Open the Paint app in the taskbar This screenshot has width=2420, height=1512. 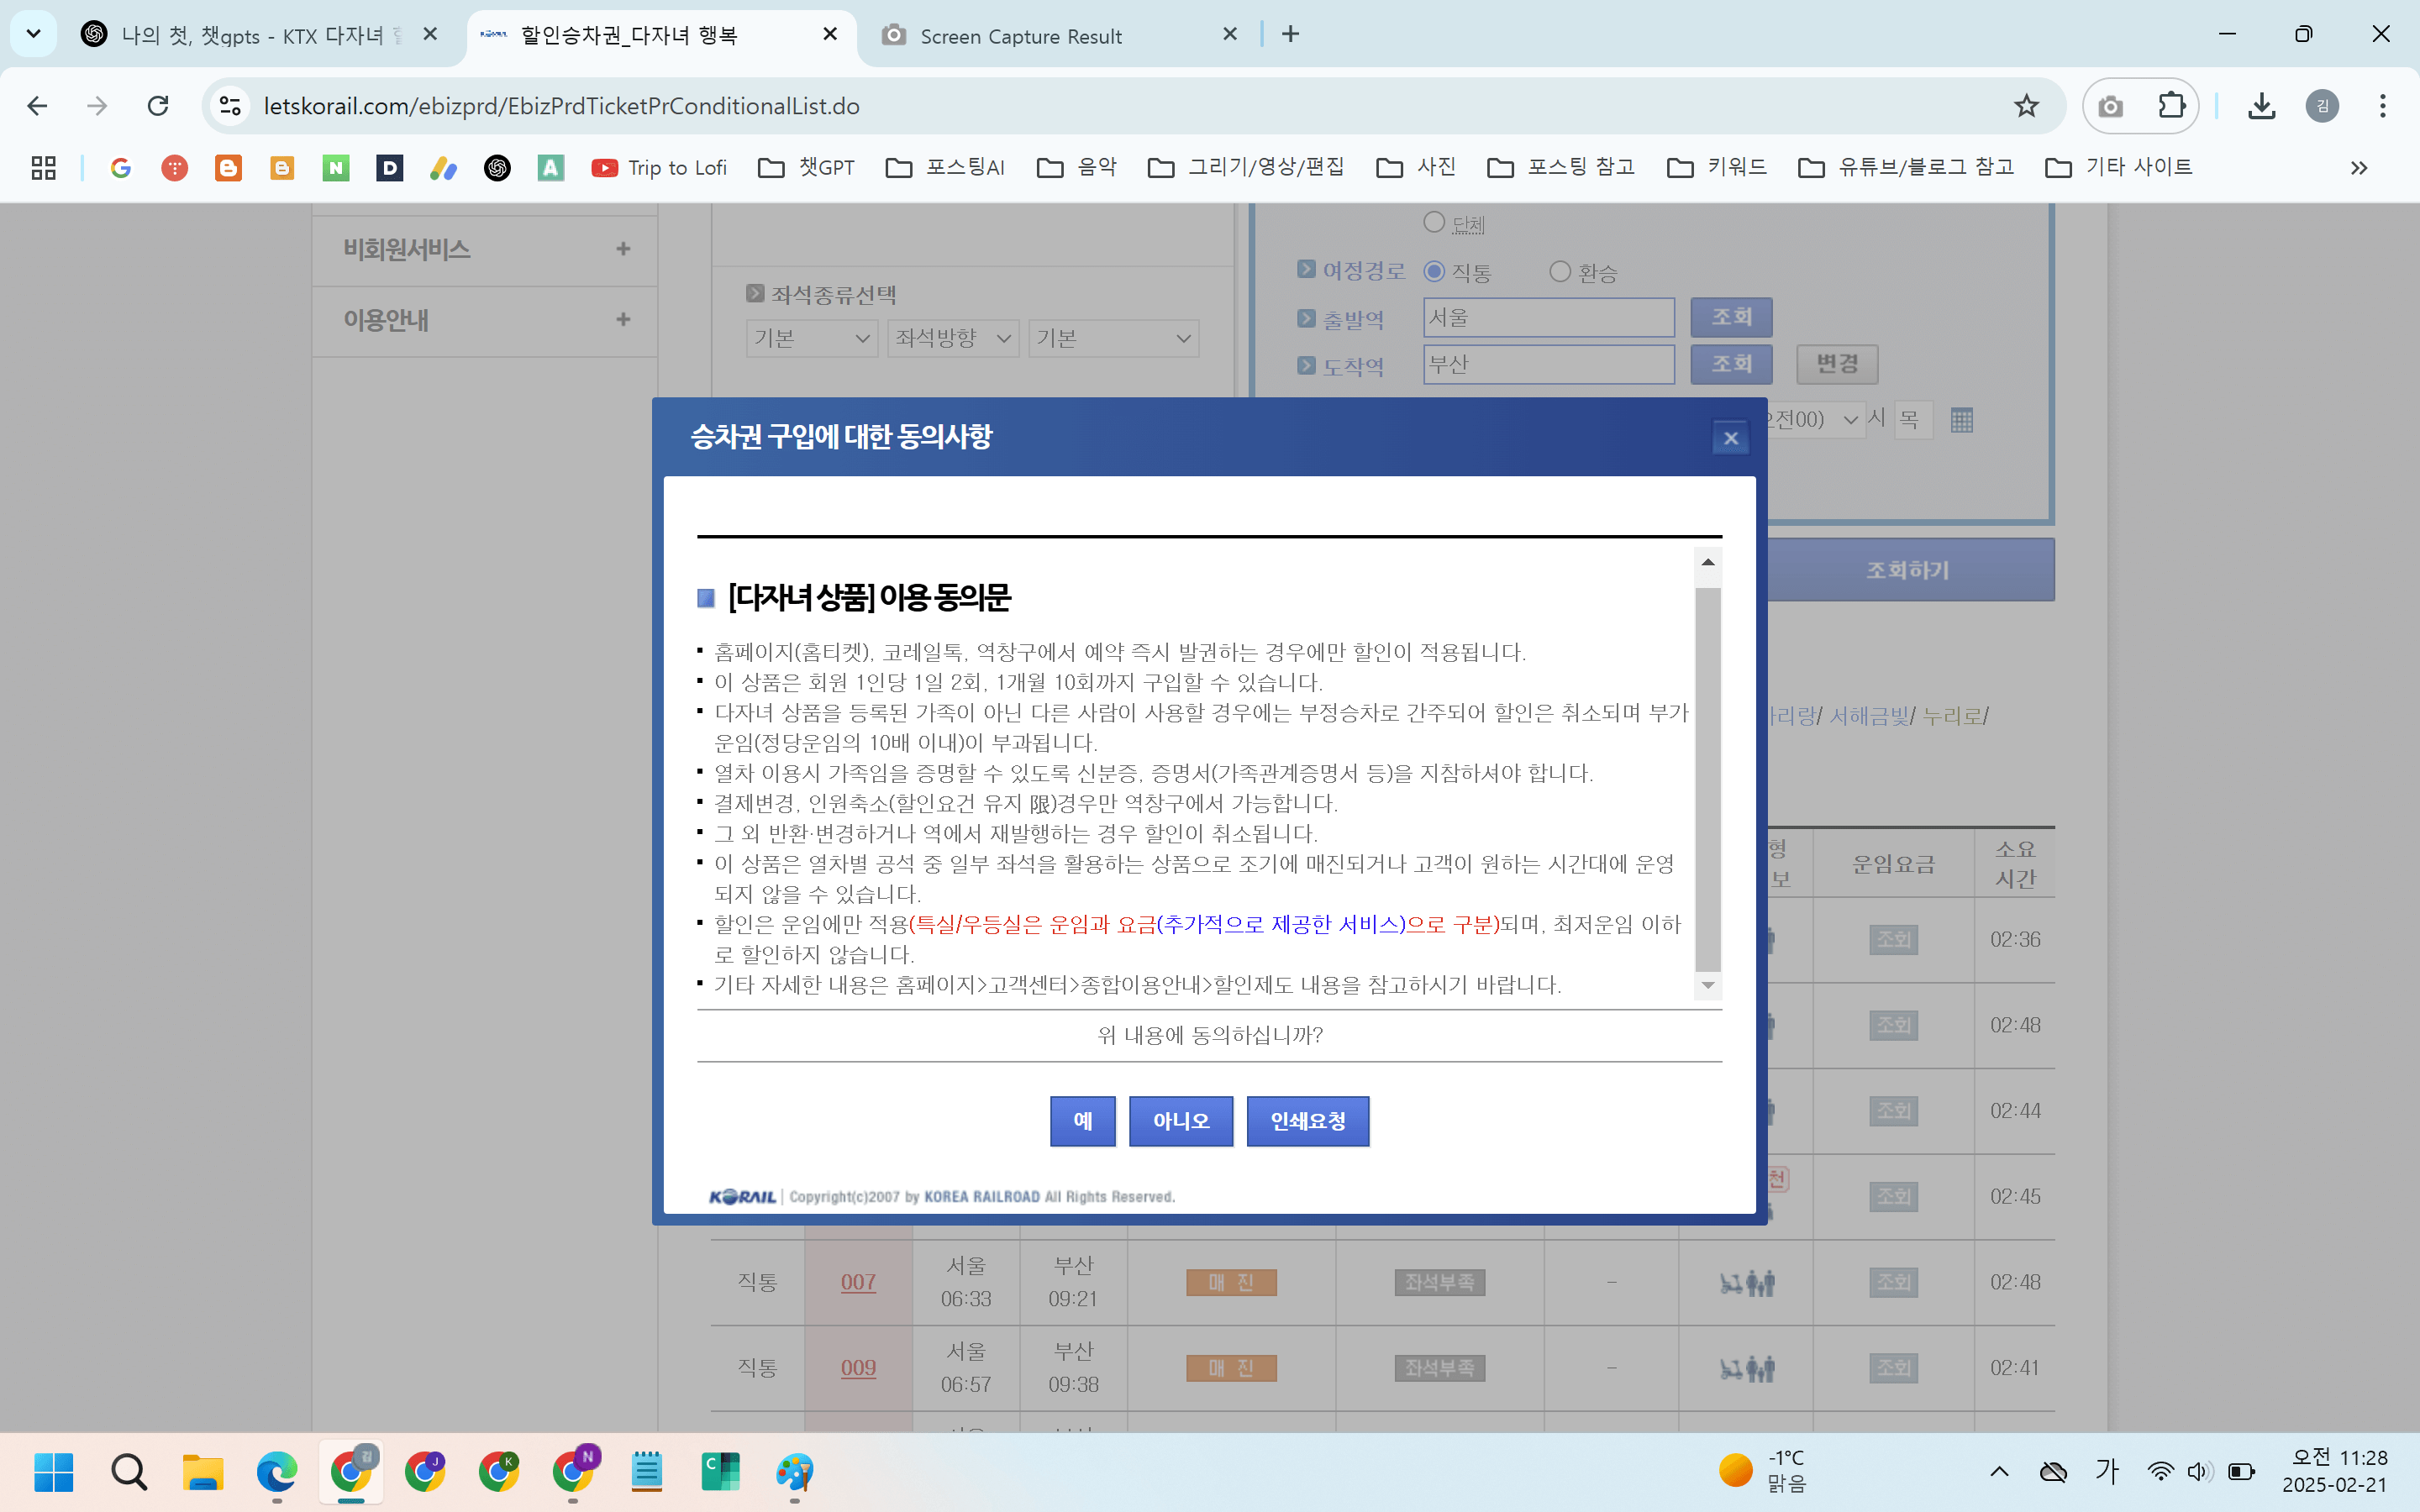[795, 1472]
